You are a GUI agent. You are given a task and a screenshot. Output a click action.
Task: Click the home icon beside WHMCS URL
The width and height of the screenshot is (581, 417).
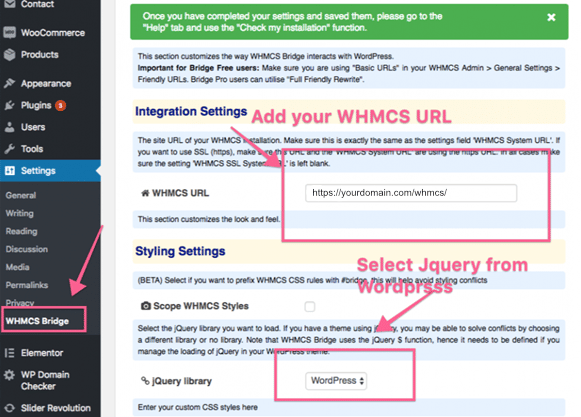[x=145, y=193]
